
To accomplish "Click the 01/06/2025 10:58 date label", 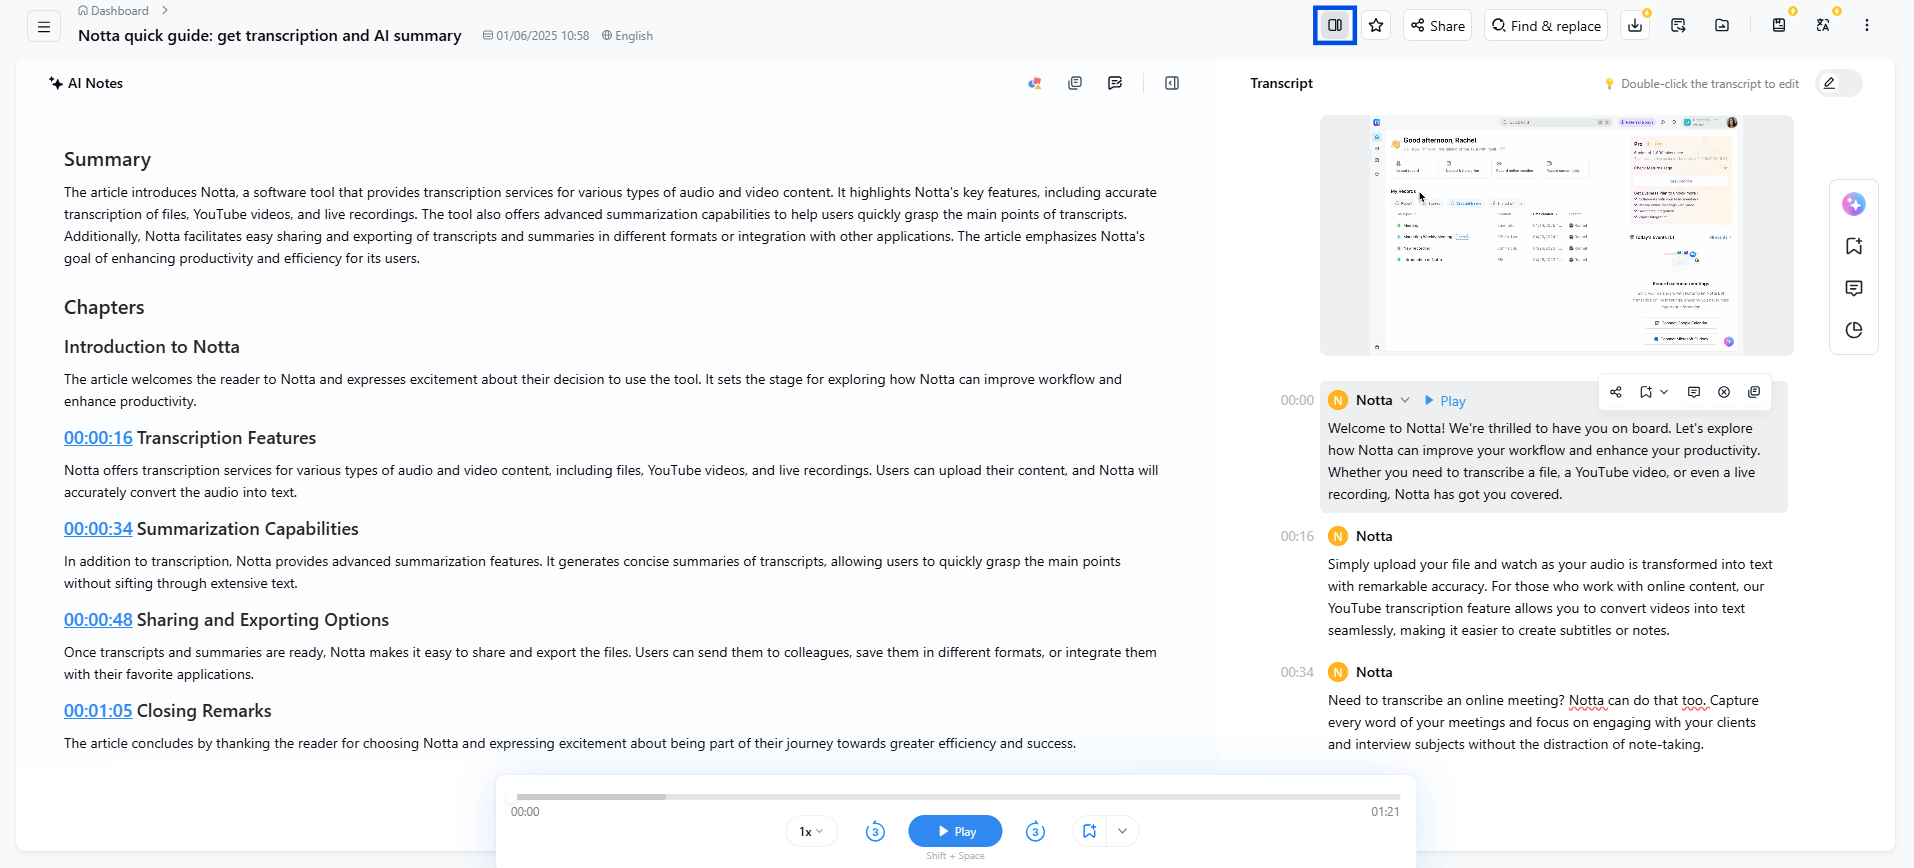I will [x=536, y=36].
